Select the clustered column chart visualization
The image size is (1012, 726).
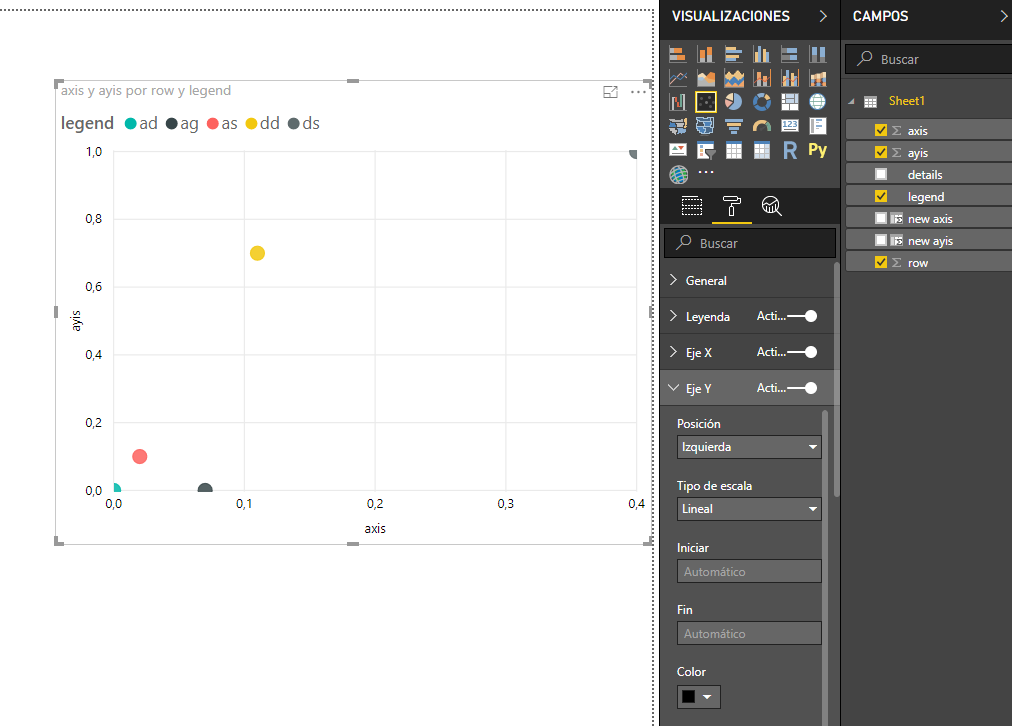(x=762, y=54)
